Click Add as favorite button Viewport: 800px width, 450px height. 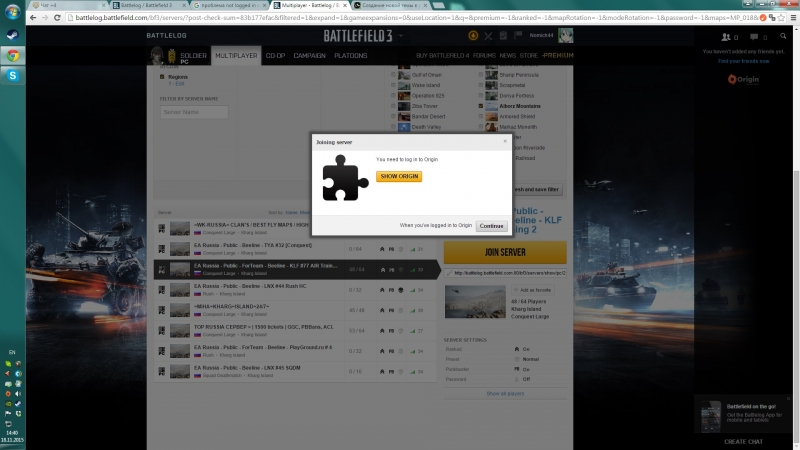click(x=533, y=290)
